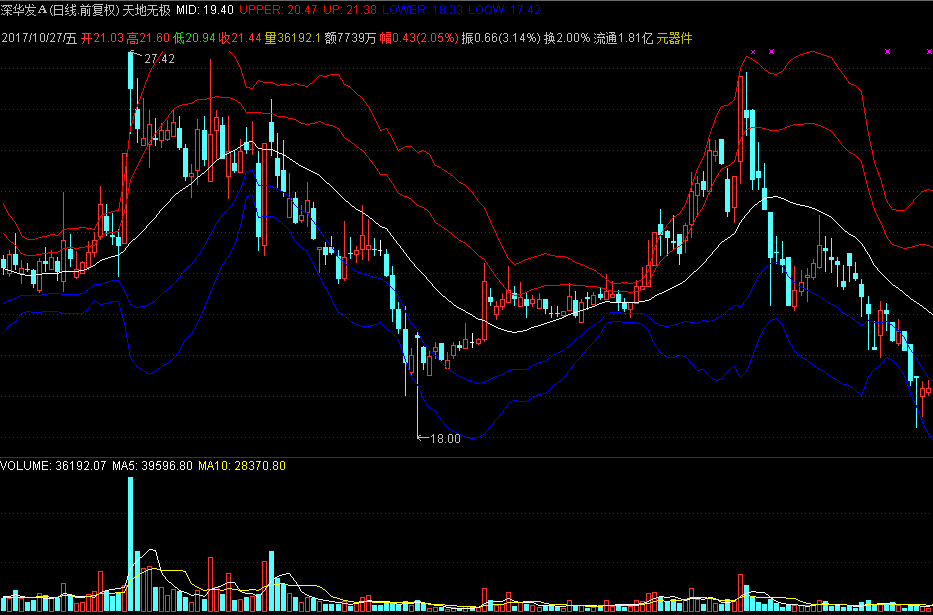Select the MA5: 39596.80 readout
933x615 pixels.
pyautogui.click(x=152, y=466)
